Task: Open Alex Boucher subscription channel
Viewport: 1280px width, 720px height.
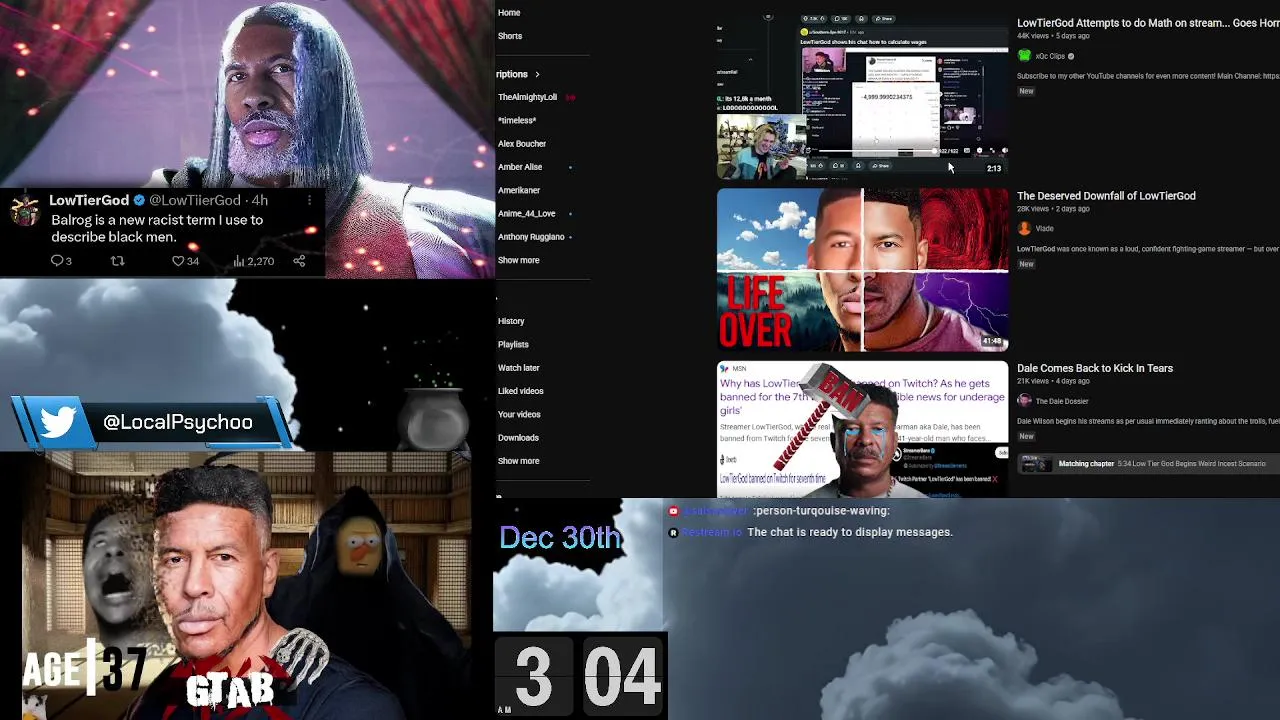Action: coord(522,144)
